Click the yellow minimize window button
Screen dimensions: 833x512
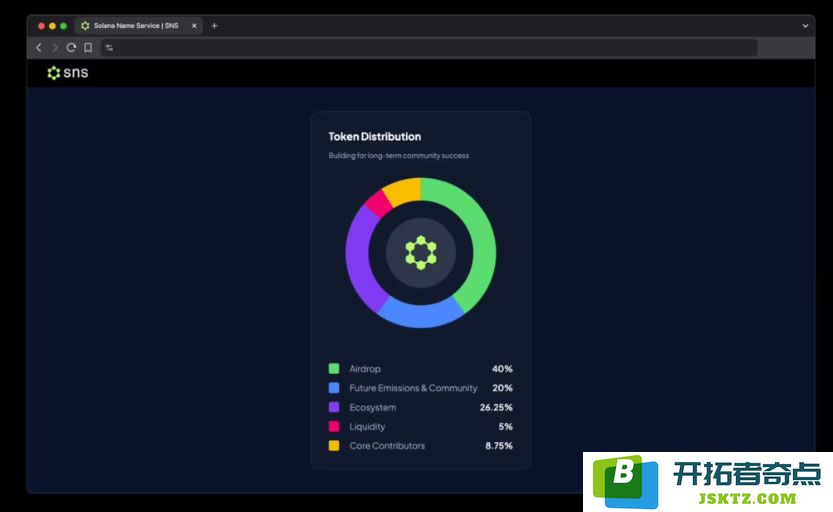tap(52, 25)
